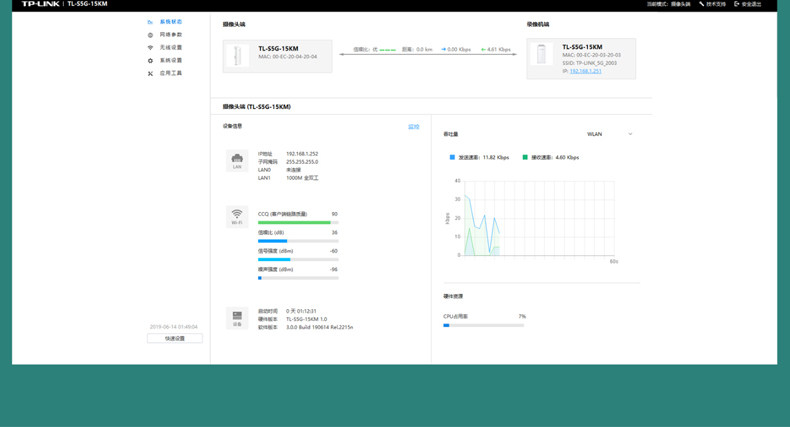Click the blue send rate legend square

coord(452,157)
